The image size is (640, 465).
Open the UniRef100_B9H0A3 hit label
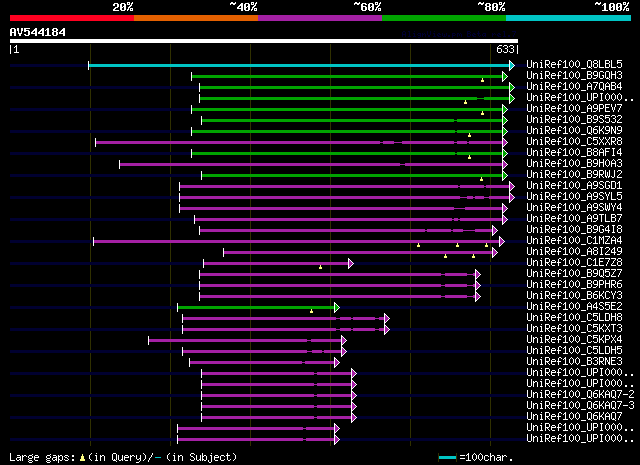click(x=574, y=164)
